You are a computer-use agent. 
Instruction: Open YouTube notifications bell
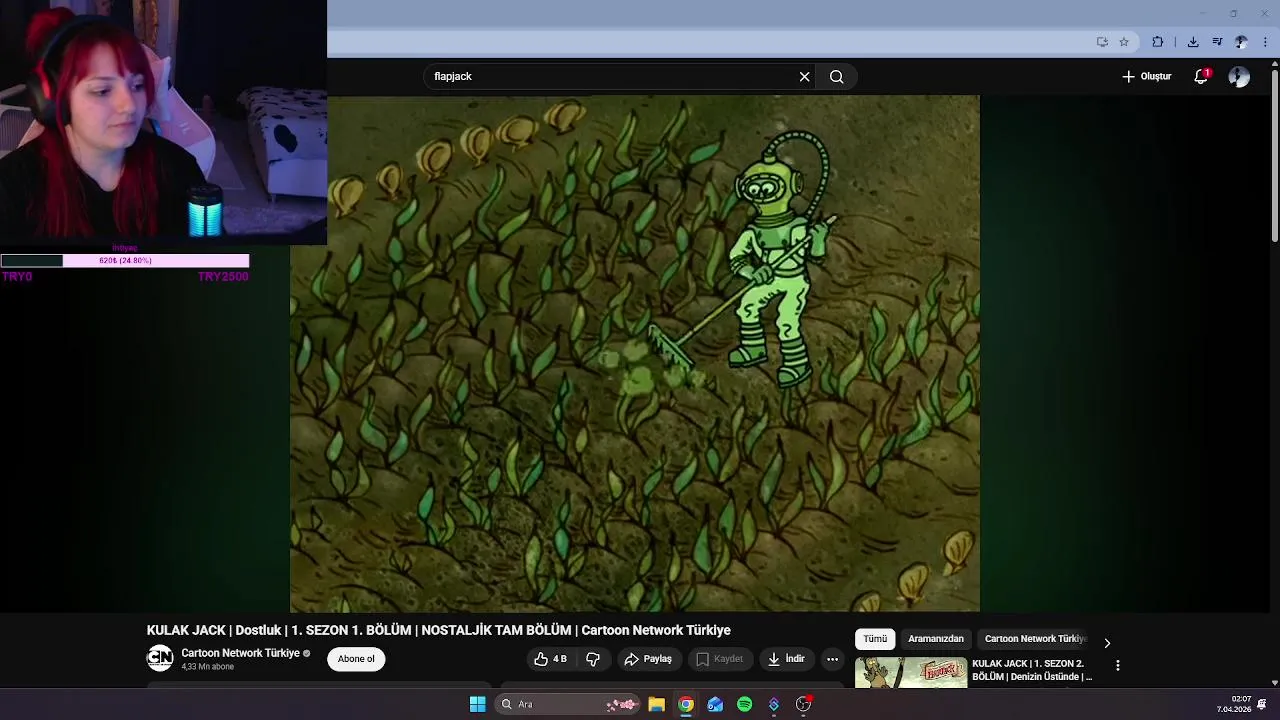[1201, 76]
